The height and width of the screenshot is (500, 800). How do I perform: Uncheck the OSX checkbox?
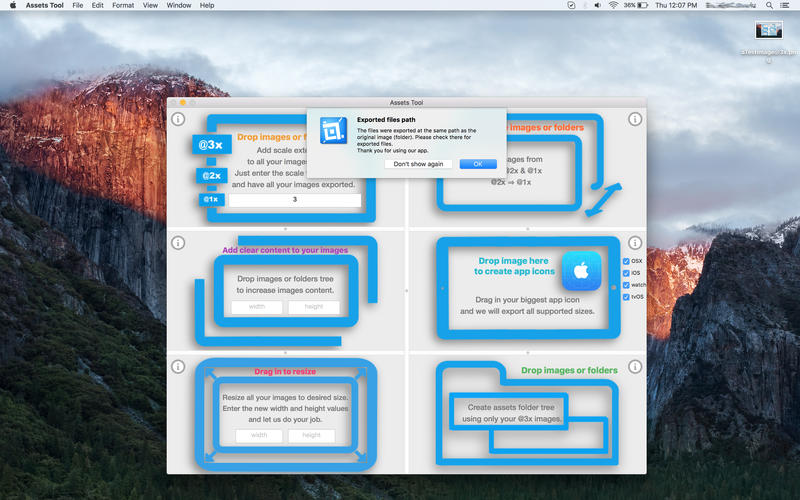[626, 261]
